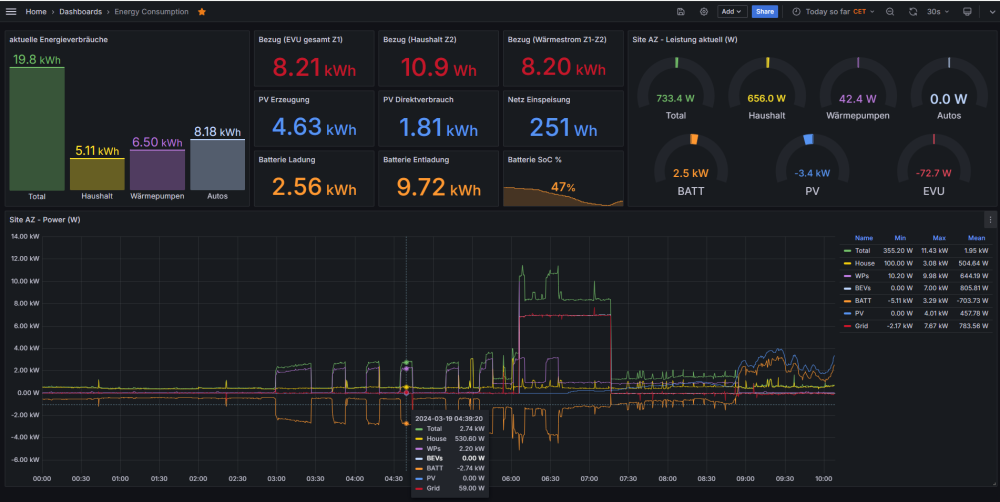Toggle the Total series in the legend
The width and height of the screenshot is (1000, 502).
[862, 251]
